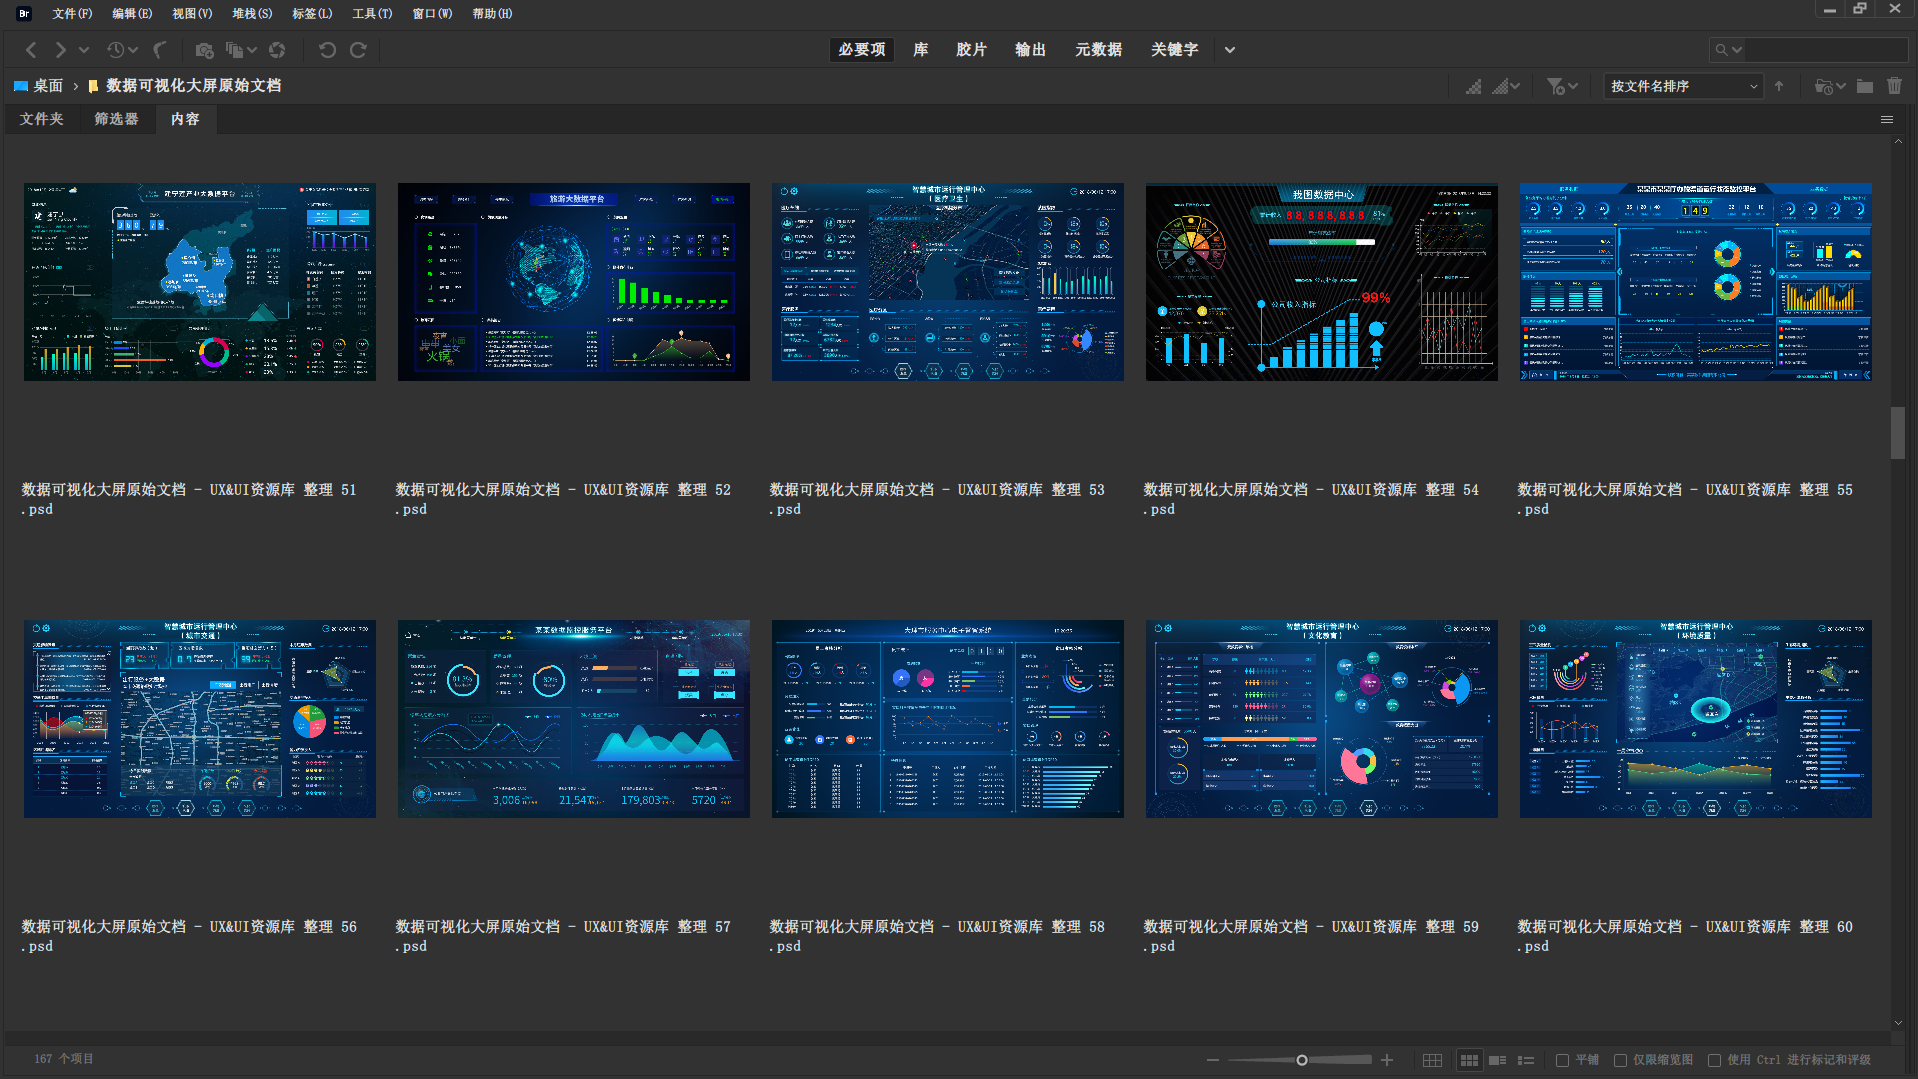Switch to the 必要项 workspace
The image size is (1918, 1079).
pos(862,50)
